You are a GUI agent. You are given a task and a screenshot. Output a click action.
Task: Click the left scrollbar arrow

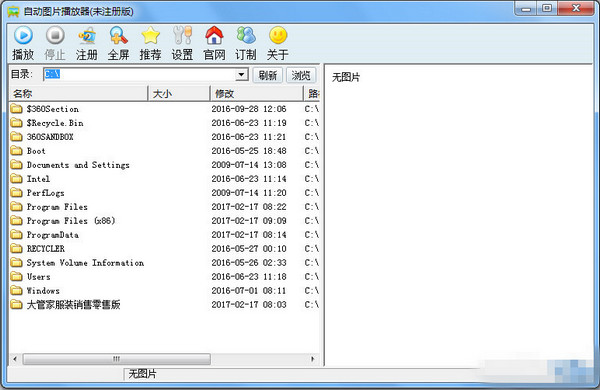tap(15, 359)
